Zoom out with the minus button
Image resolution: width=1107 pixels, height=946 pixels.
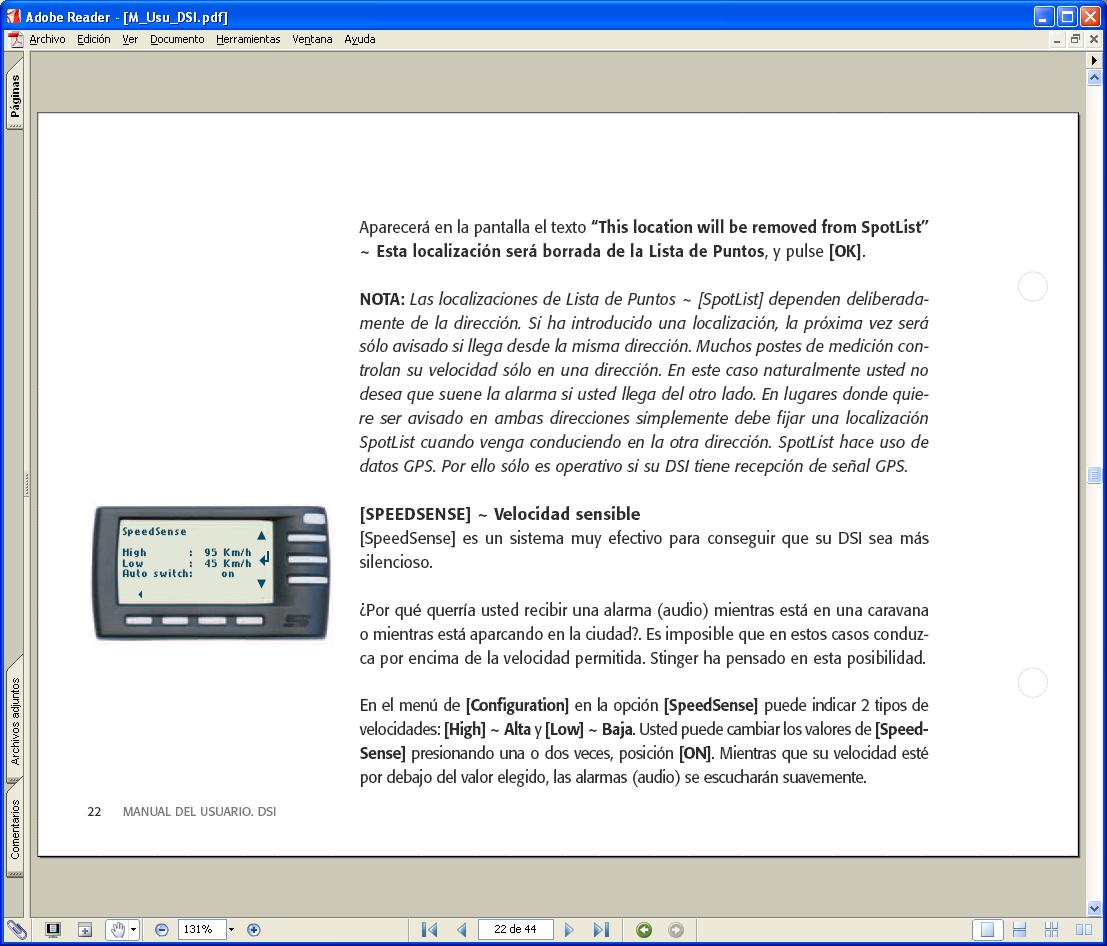click(x=162, y=930)
